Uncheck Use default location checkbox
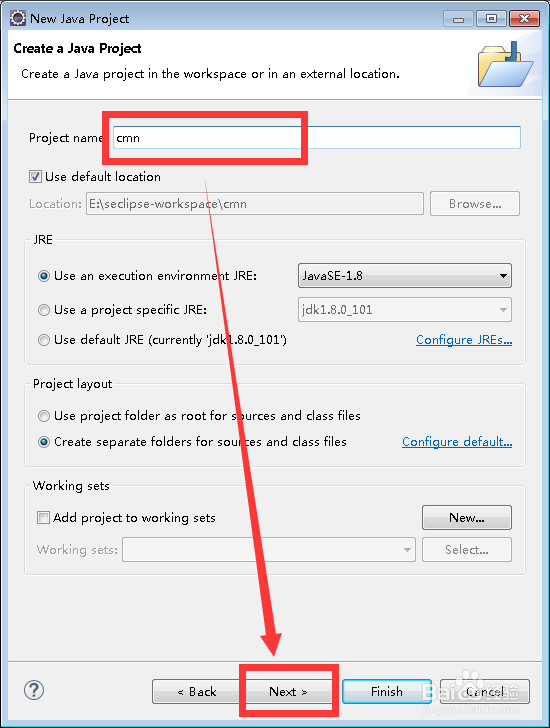 coord(35,177)
